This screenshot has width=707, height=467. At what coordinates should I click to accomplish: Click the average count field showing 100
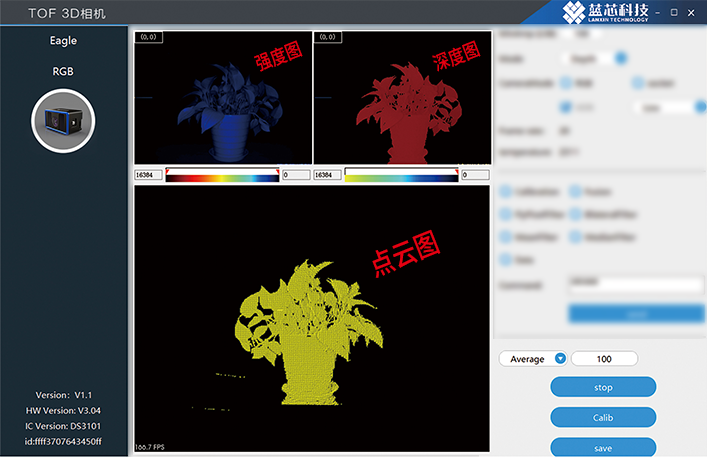click(604, 359)
